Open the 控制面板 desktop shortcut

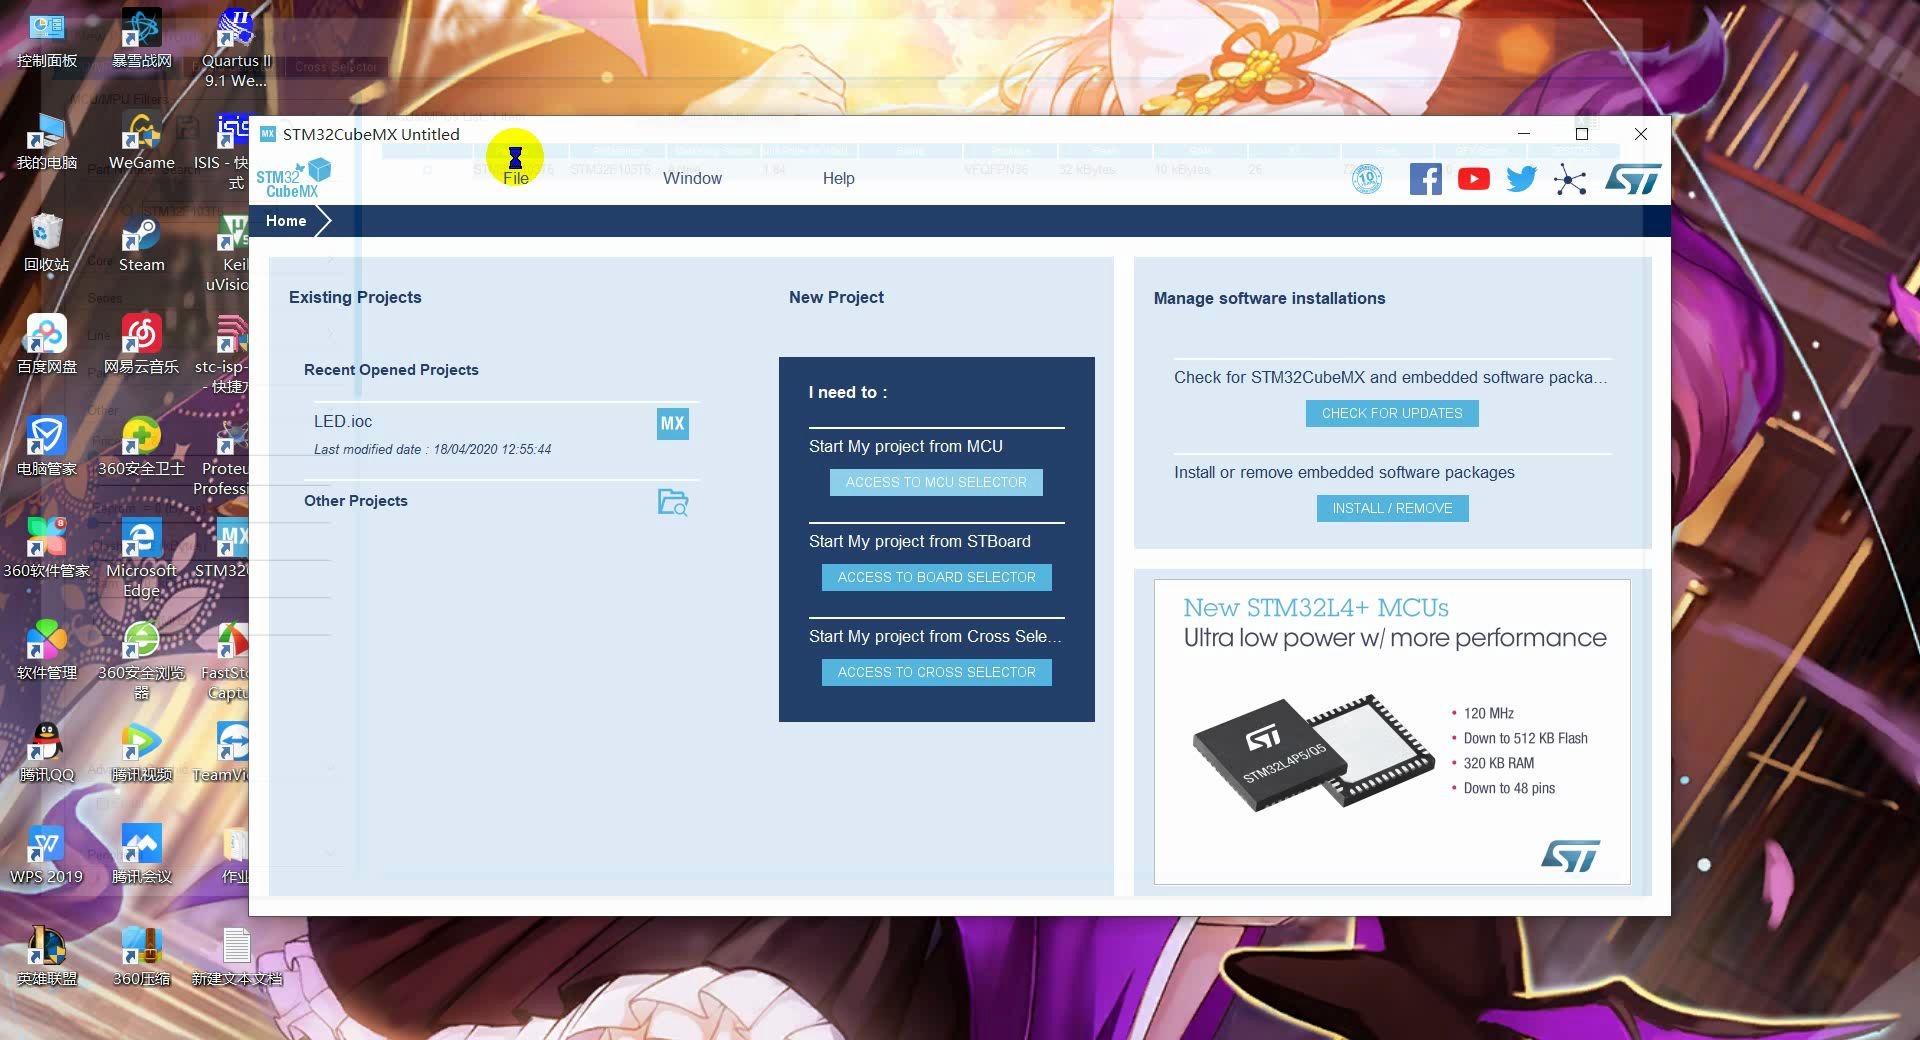click(46, 40)
